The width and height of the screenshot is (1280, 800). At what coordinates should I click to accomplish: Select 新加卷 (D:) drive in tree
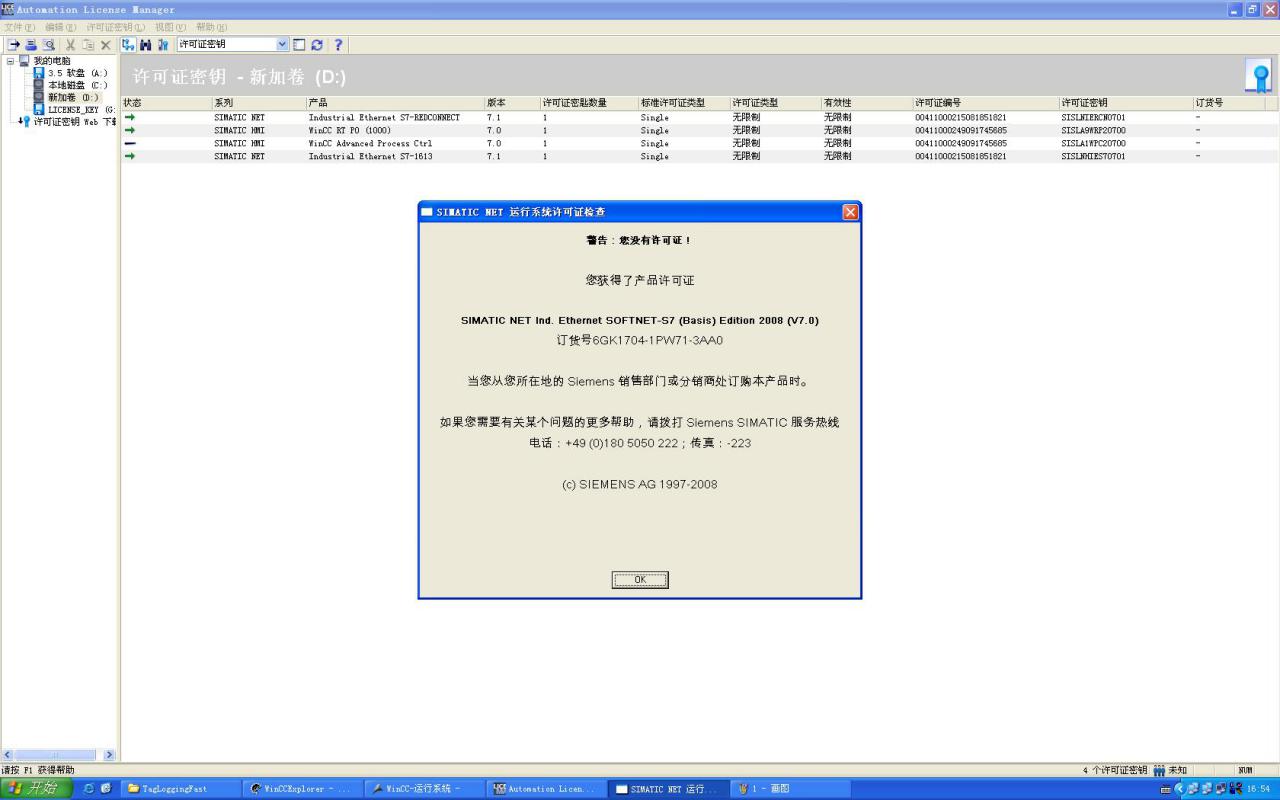(x=73, y=97)
